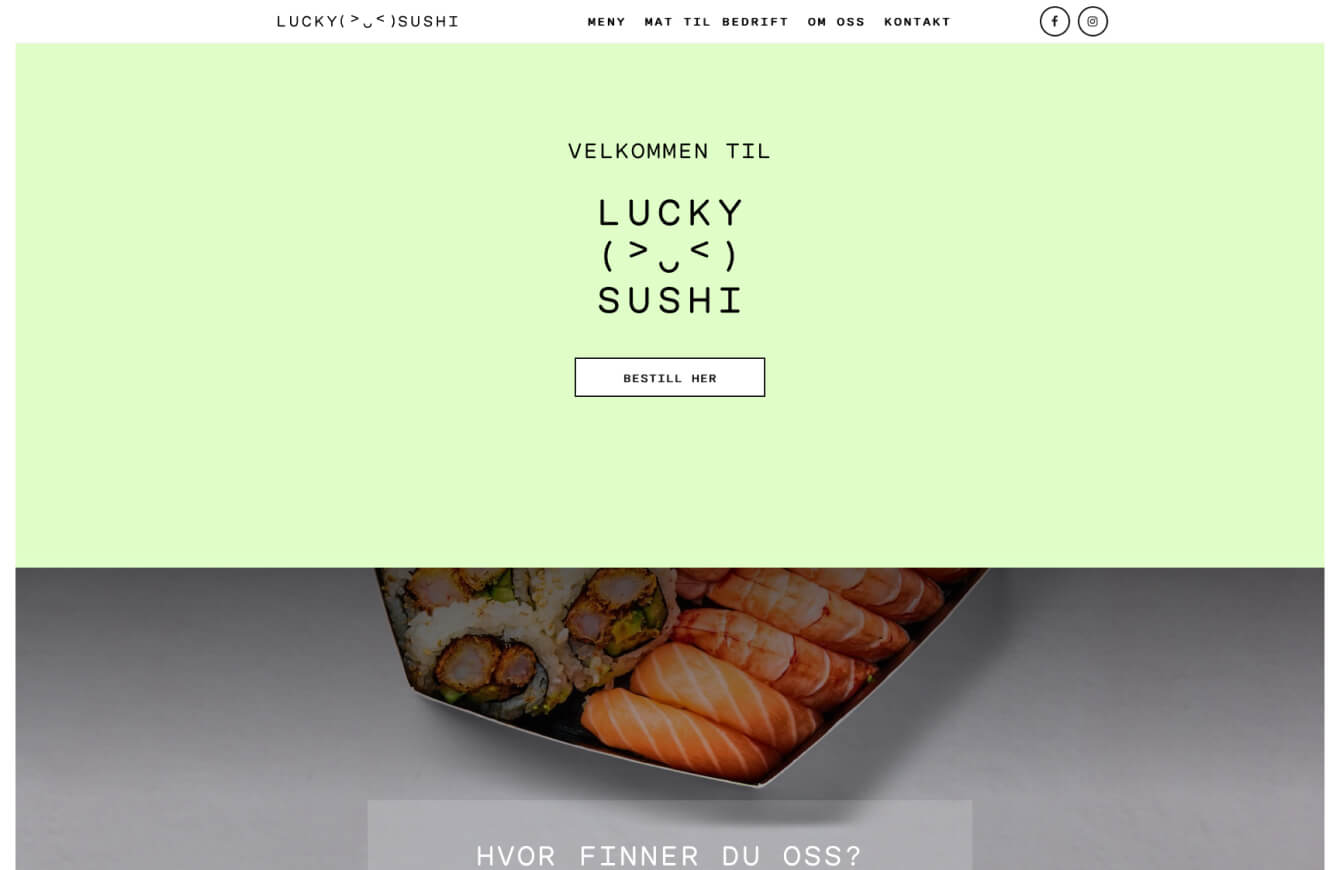Go to MAT TIL BEDRIFT page
Screen dimensions: 1340x870
(716, 21)
